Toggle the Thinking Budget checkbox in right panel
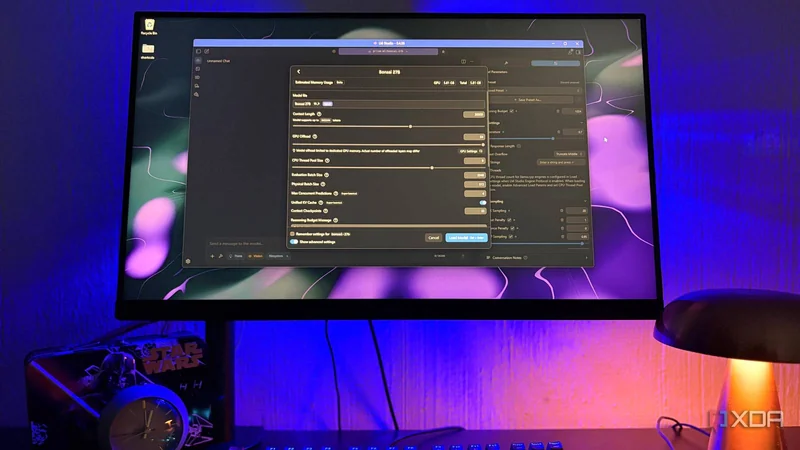Image resolution: width=800 pixels, height=450 pixels. coord(512,111)
